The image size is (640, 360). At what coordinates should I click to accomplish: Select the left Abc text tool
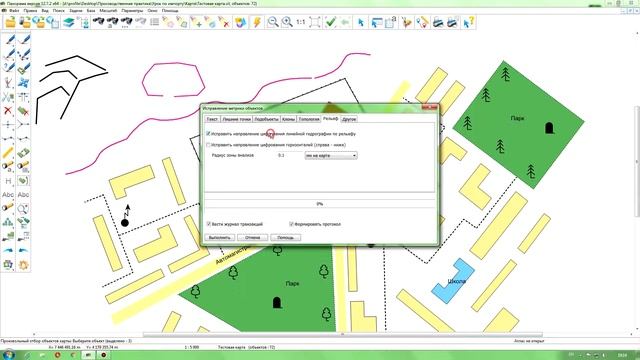[8, 195]
